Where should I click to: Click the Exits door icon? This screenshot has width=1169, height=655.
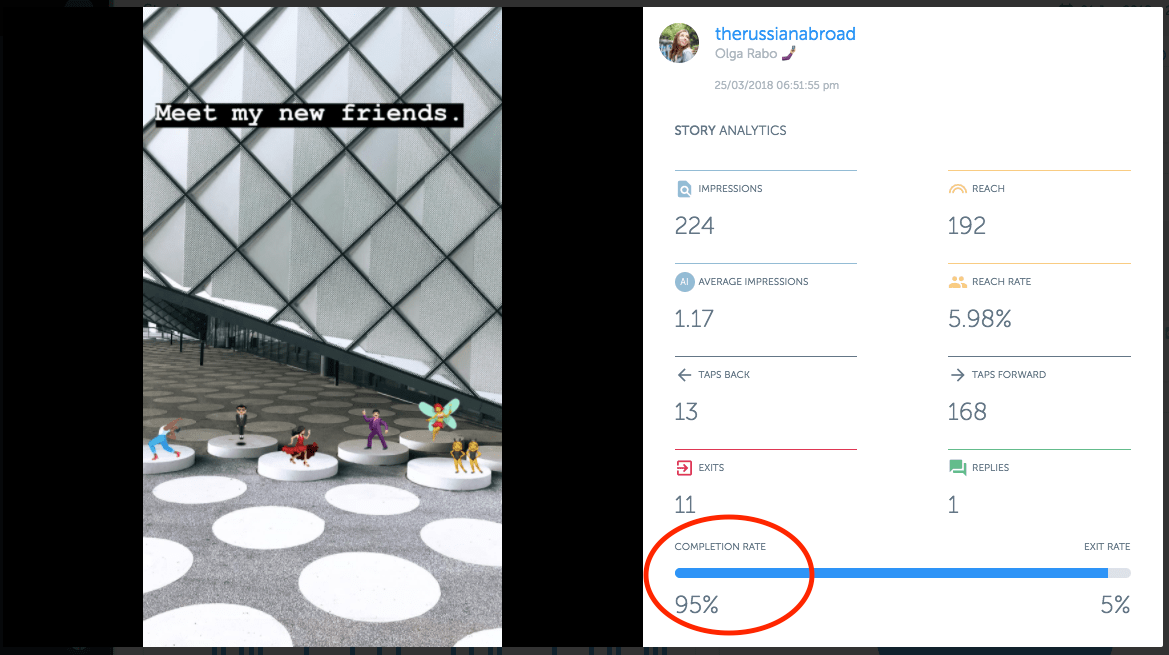684,468
